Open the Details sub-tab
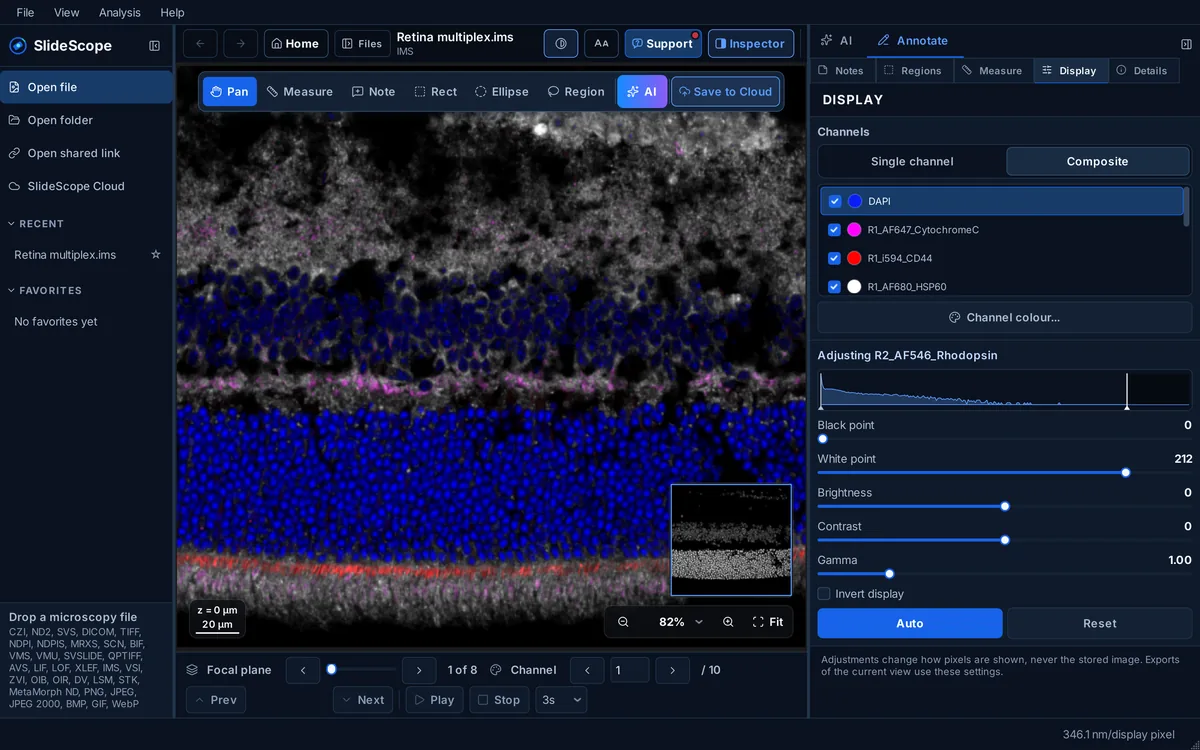This screenshot has width=1200, height=750. (1142, 71)
